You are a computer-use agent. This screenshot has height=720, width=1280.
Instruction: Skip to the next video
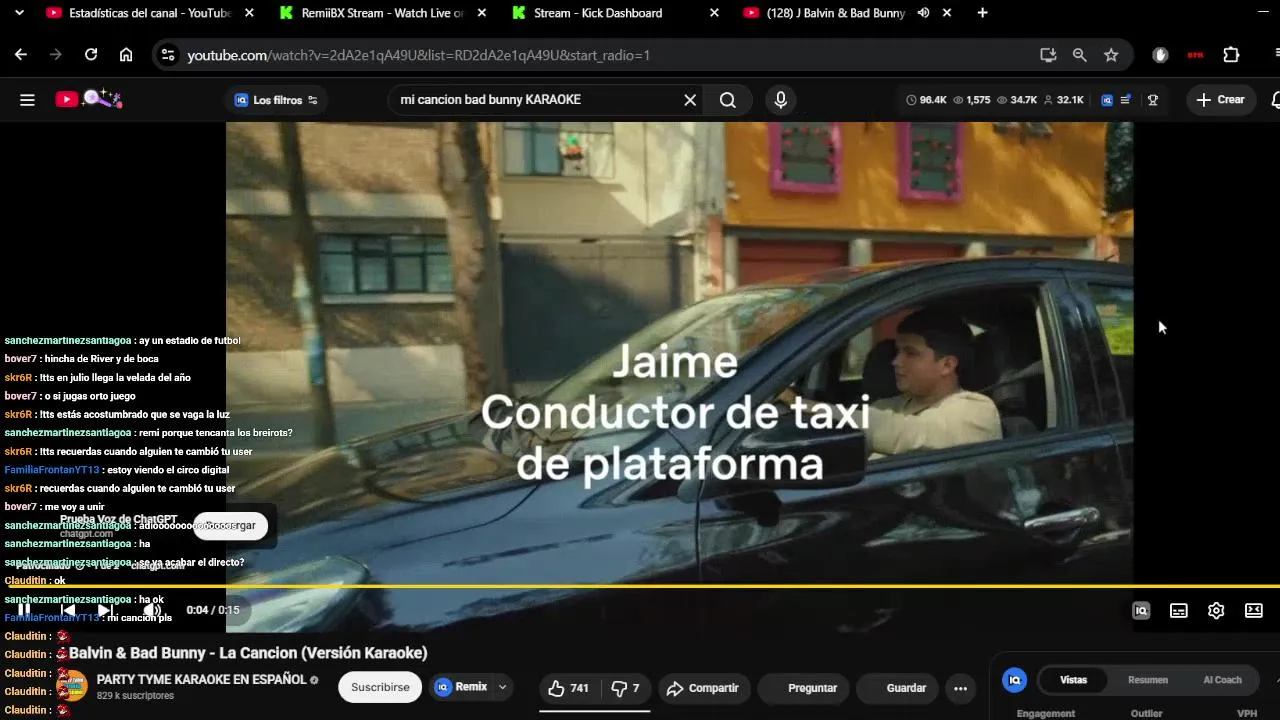tap(104, 610)
